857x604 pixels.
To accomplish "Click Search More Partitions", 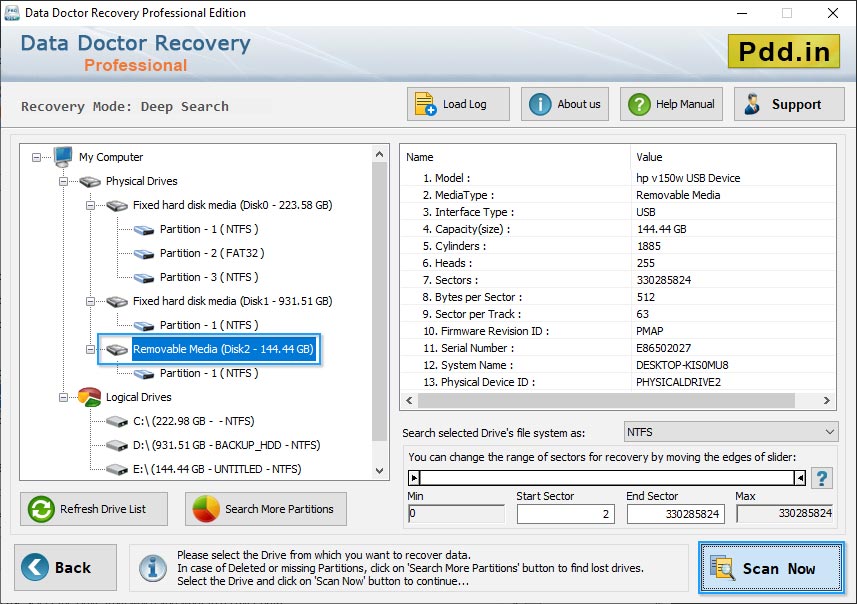I will coord(266,509).
